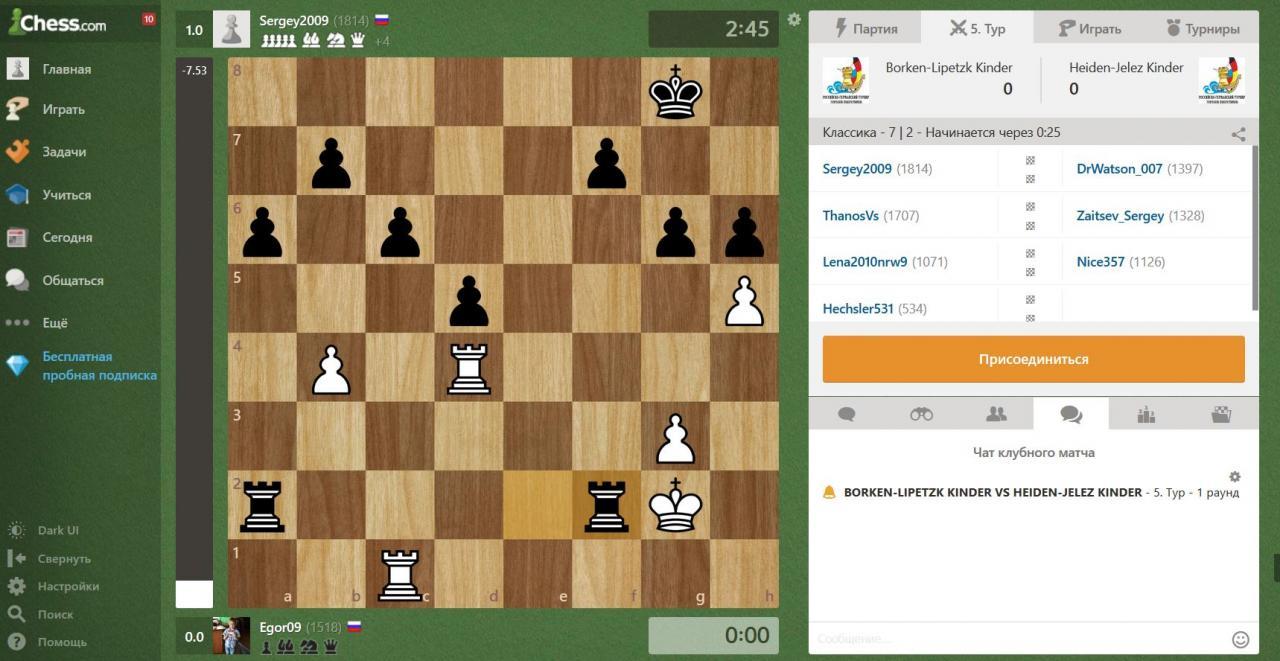The width and height of the screenshot is (1280, 661).
Task: Click the Присоединиться button
Action: pos(1034,359)
